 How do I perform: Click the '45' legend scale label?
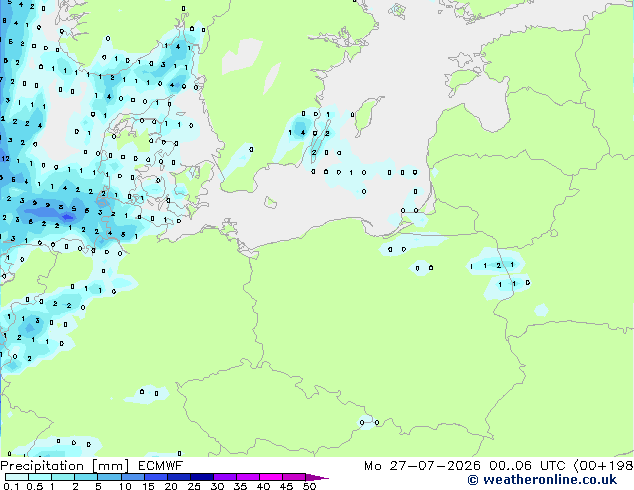click(286, 486)
